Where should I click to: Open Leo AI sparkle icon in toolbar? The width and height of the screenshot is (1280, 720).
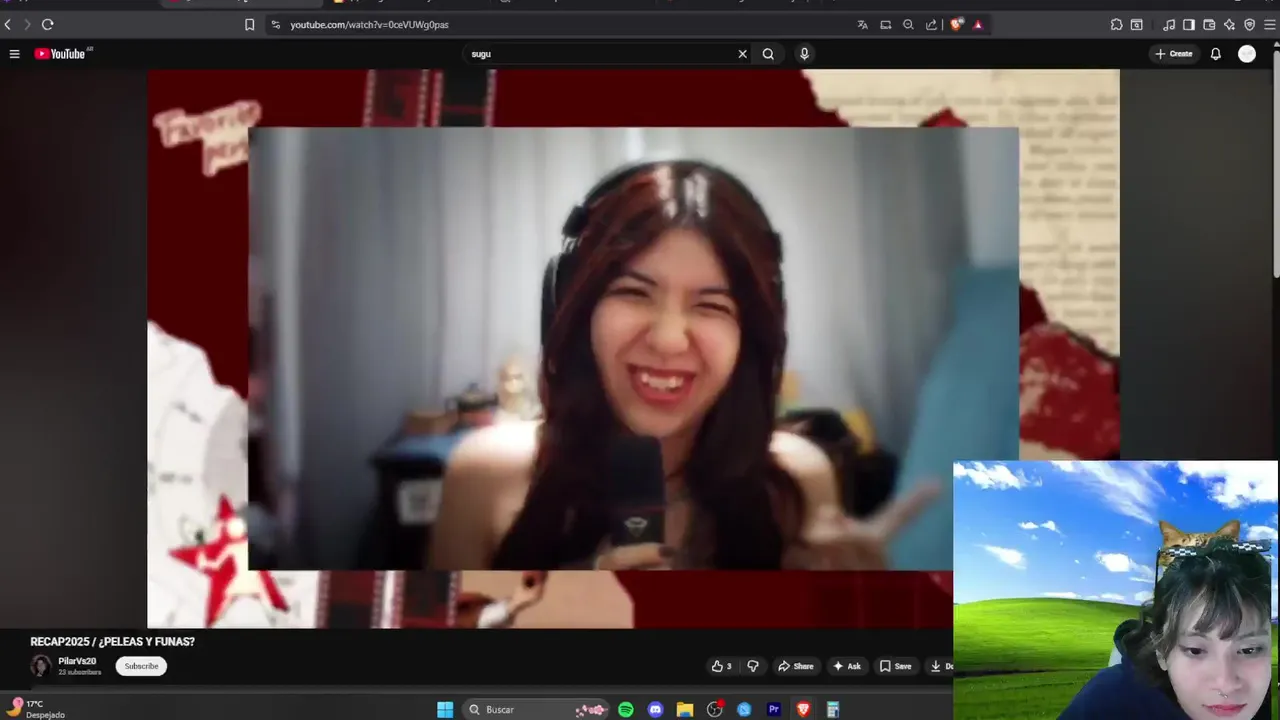[x=1229, y=24]
